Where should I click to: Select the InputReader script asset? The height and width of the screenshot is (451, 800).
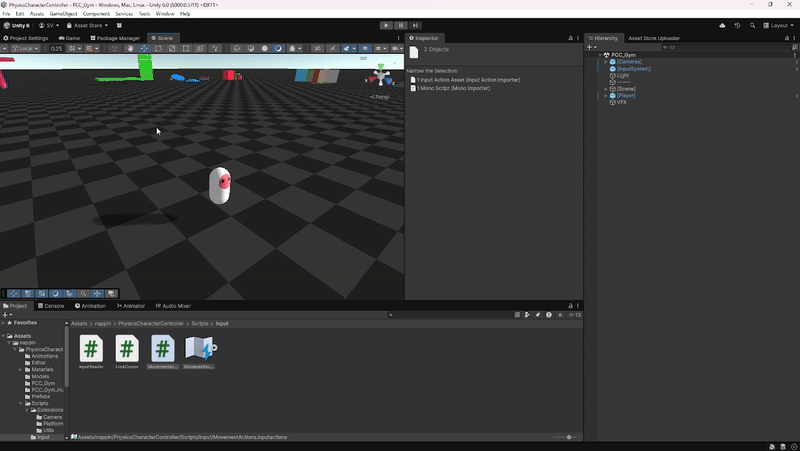(x=91, y=349)
